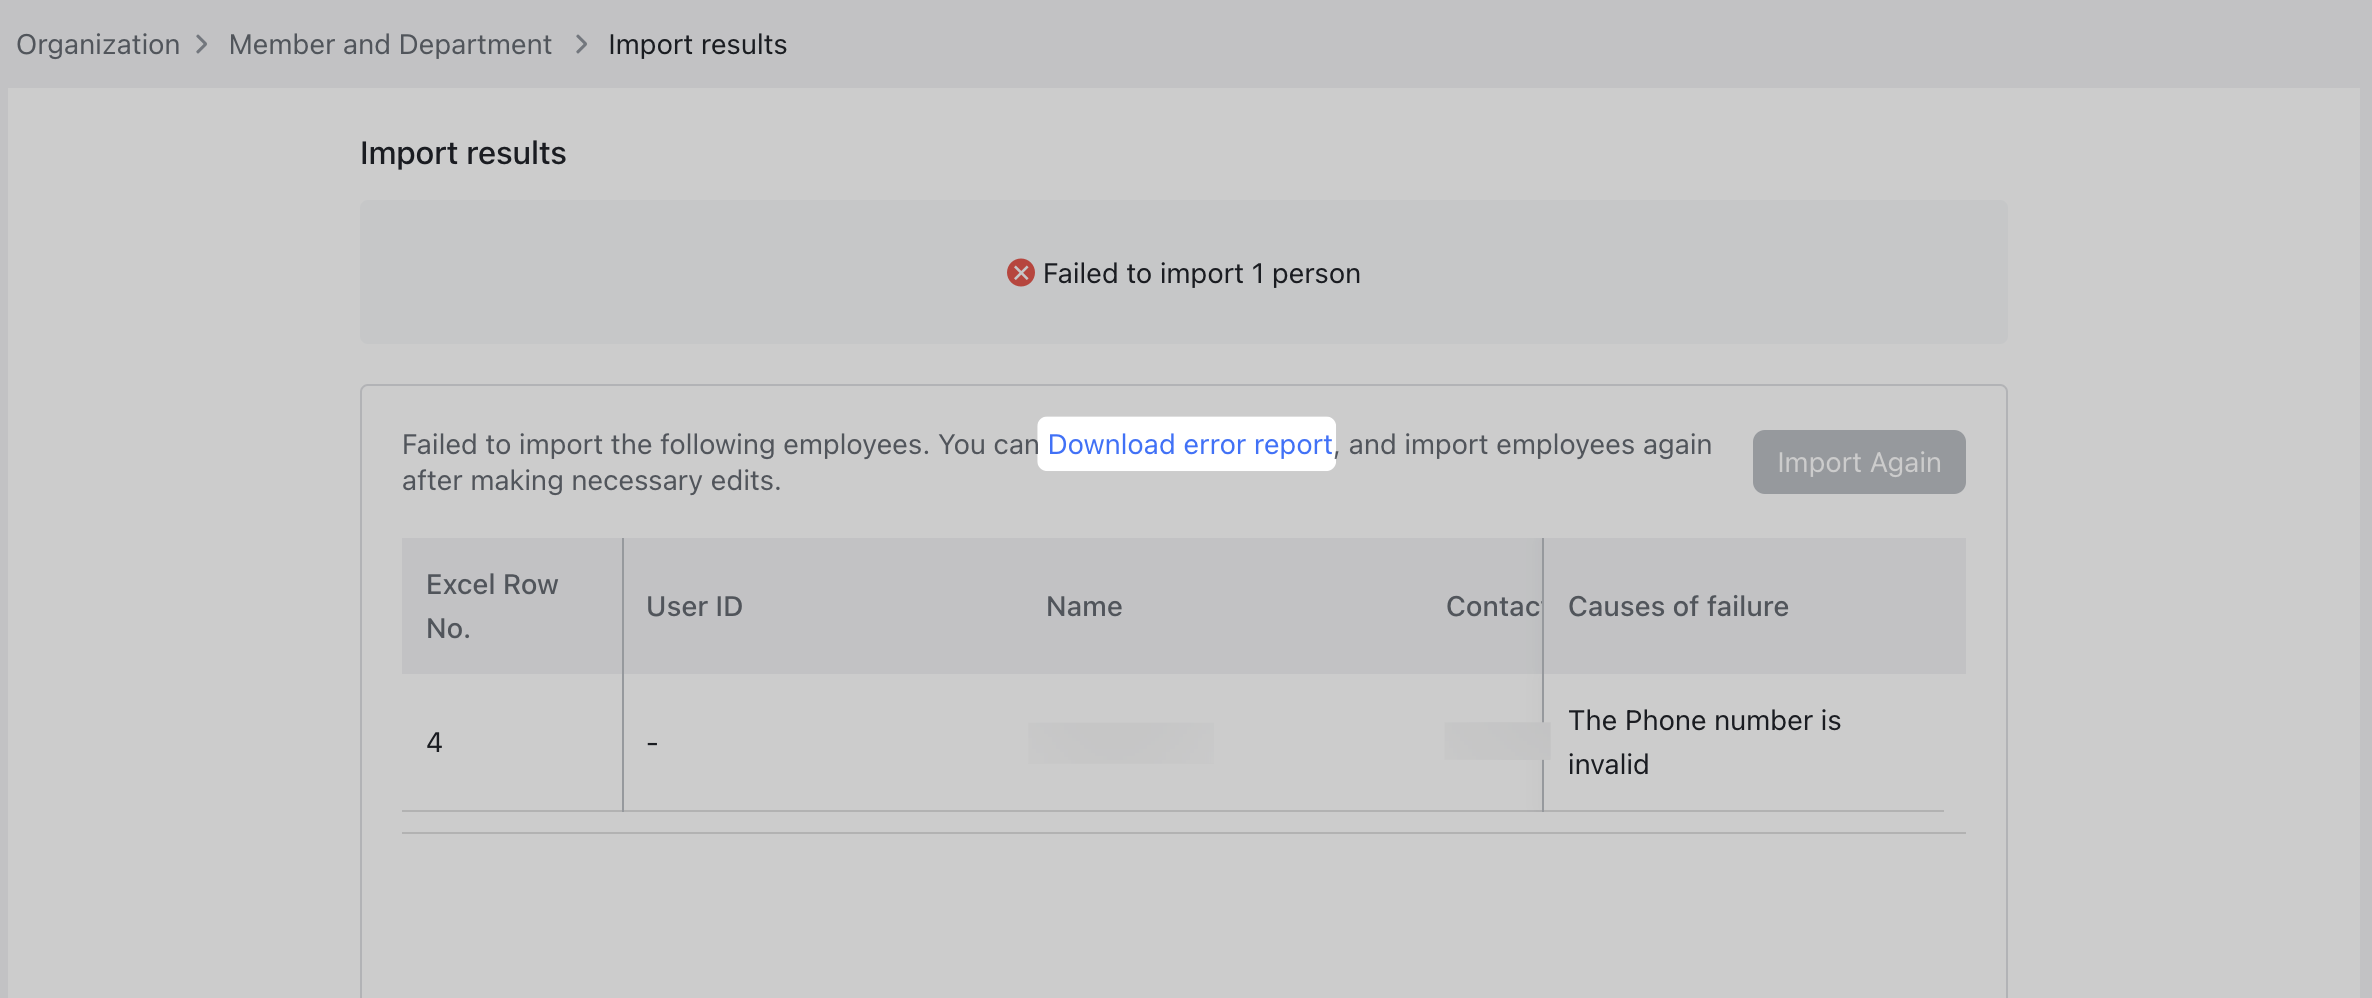Open Member and Department from breadcrumb
2372x998 pixels.
390,43
